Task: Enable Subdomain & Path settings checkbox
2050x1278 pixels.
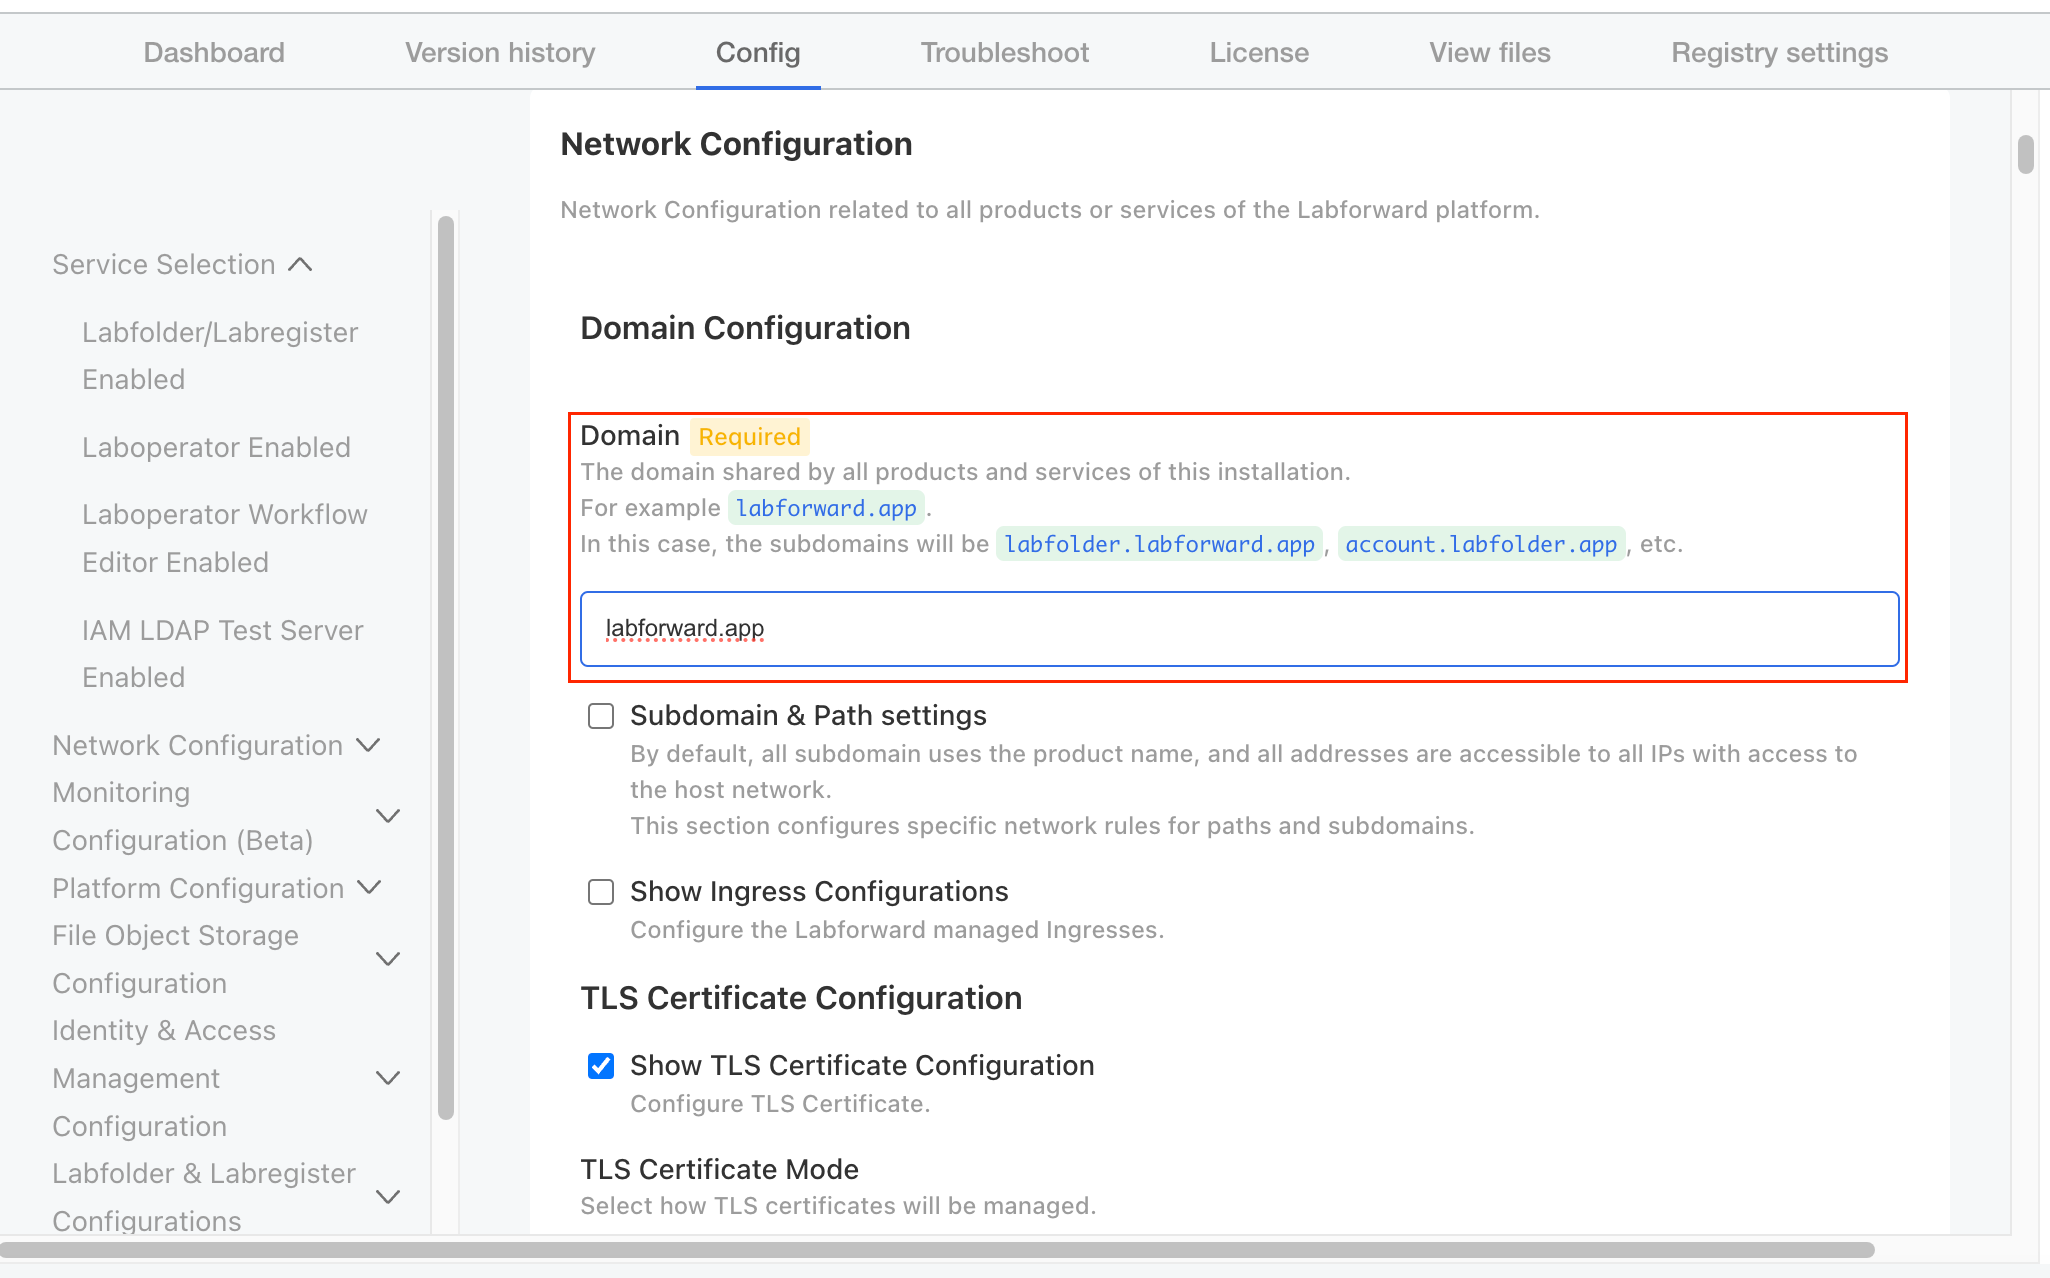Action: point(601,716)
